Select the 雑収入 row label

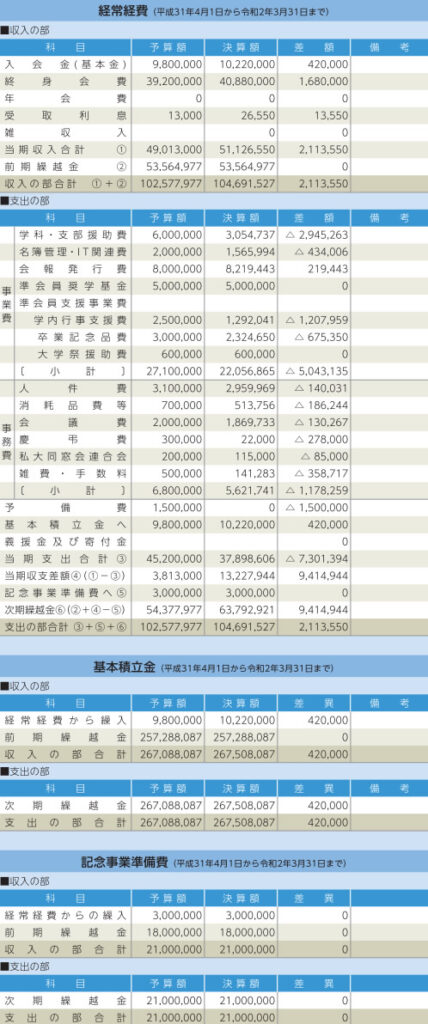65,133
